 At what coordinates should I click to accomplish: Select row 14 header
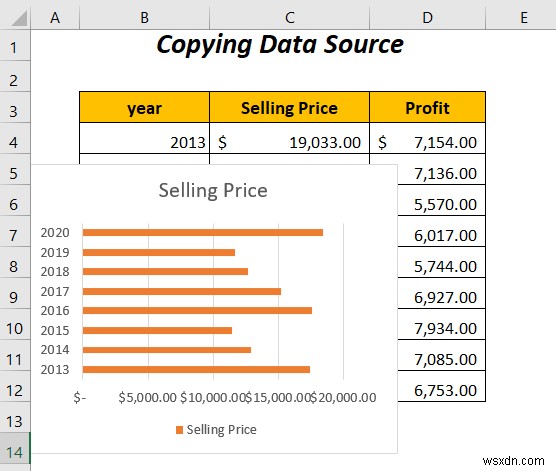tap(15, 452)
